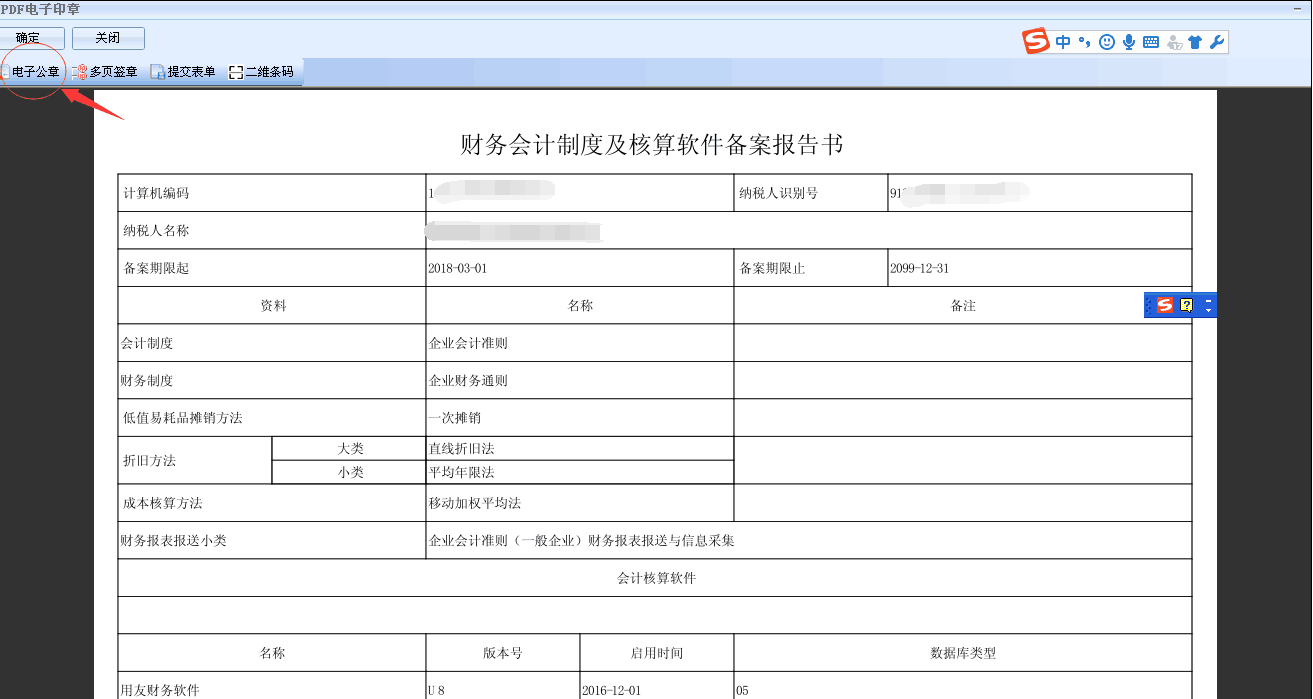Click the 关闭 close button
The height and width of the screenshot is (699, 1313).
(x=108, y=38)
